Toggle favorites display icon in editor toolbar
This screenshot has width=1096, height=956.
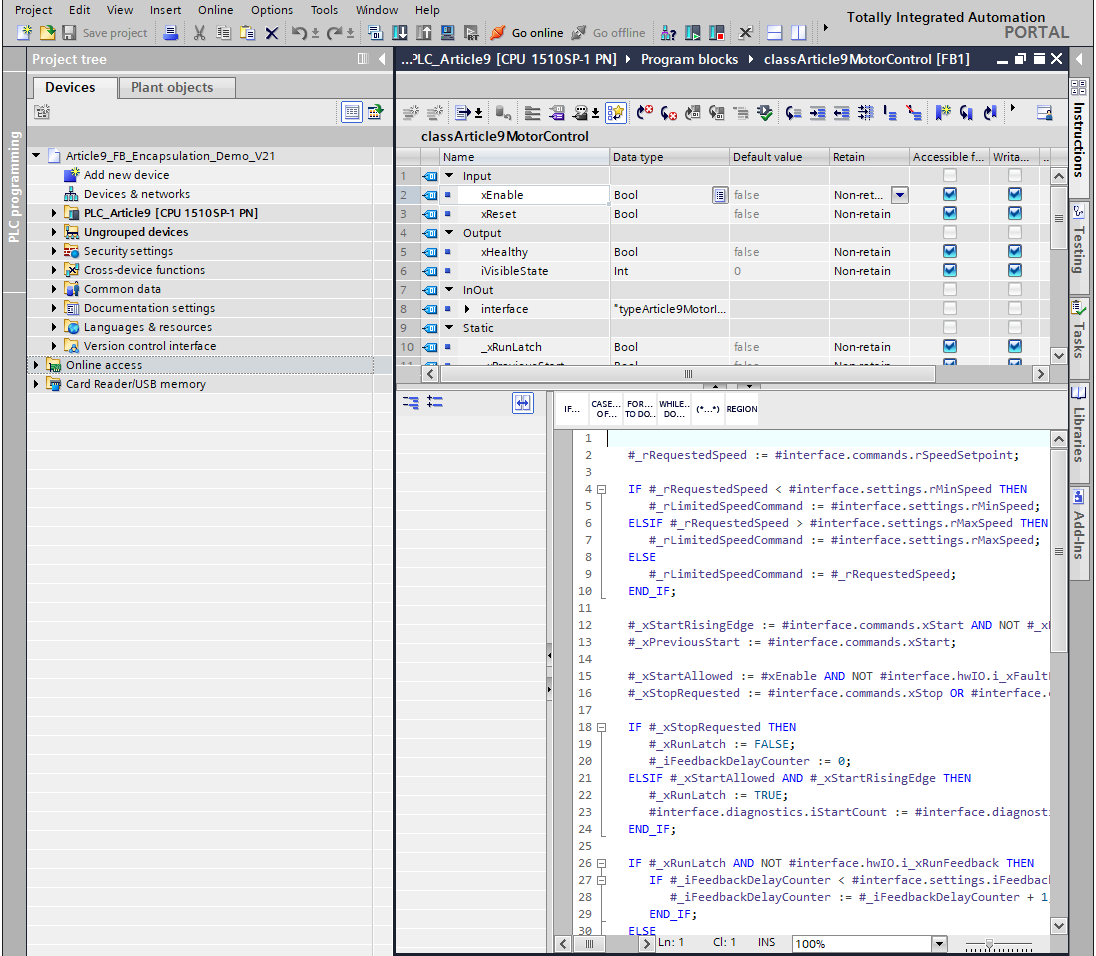(616, 112)
